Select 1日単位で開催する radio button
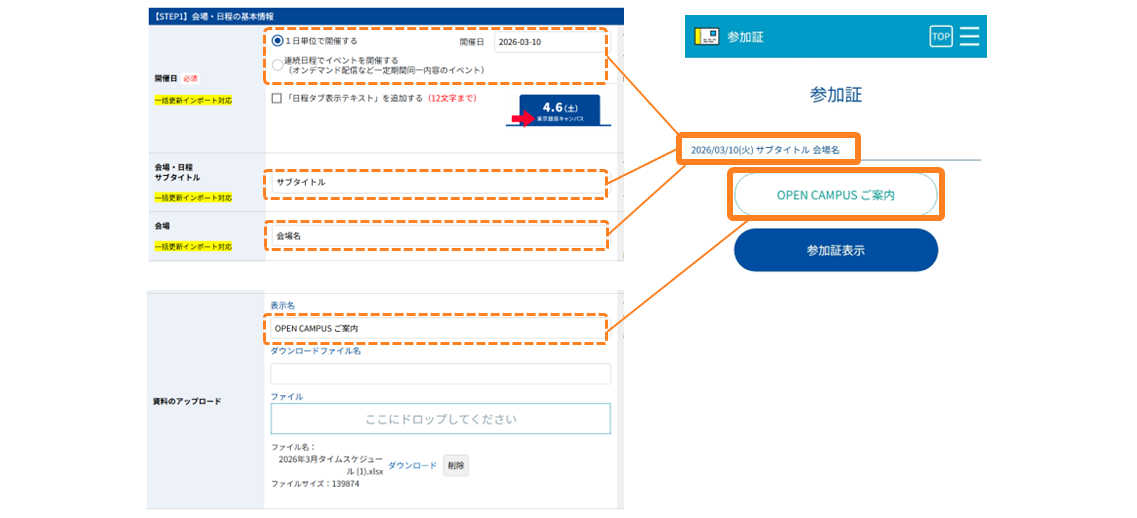 pos(277,41)
